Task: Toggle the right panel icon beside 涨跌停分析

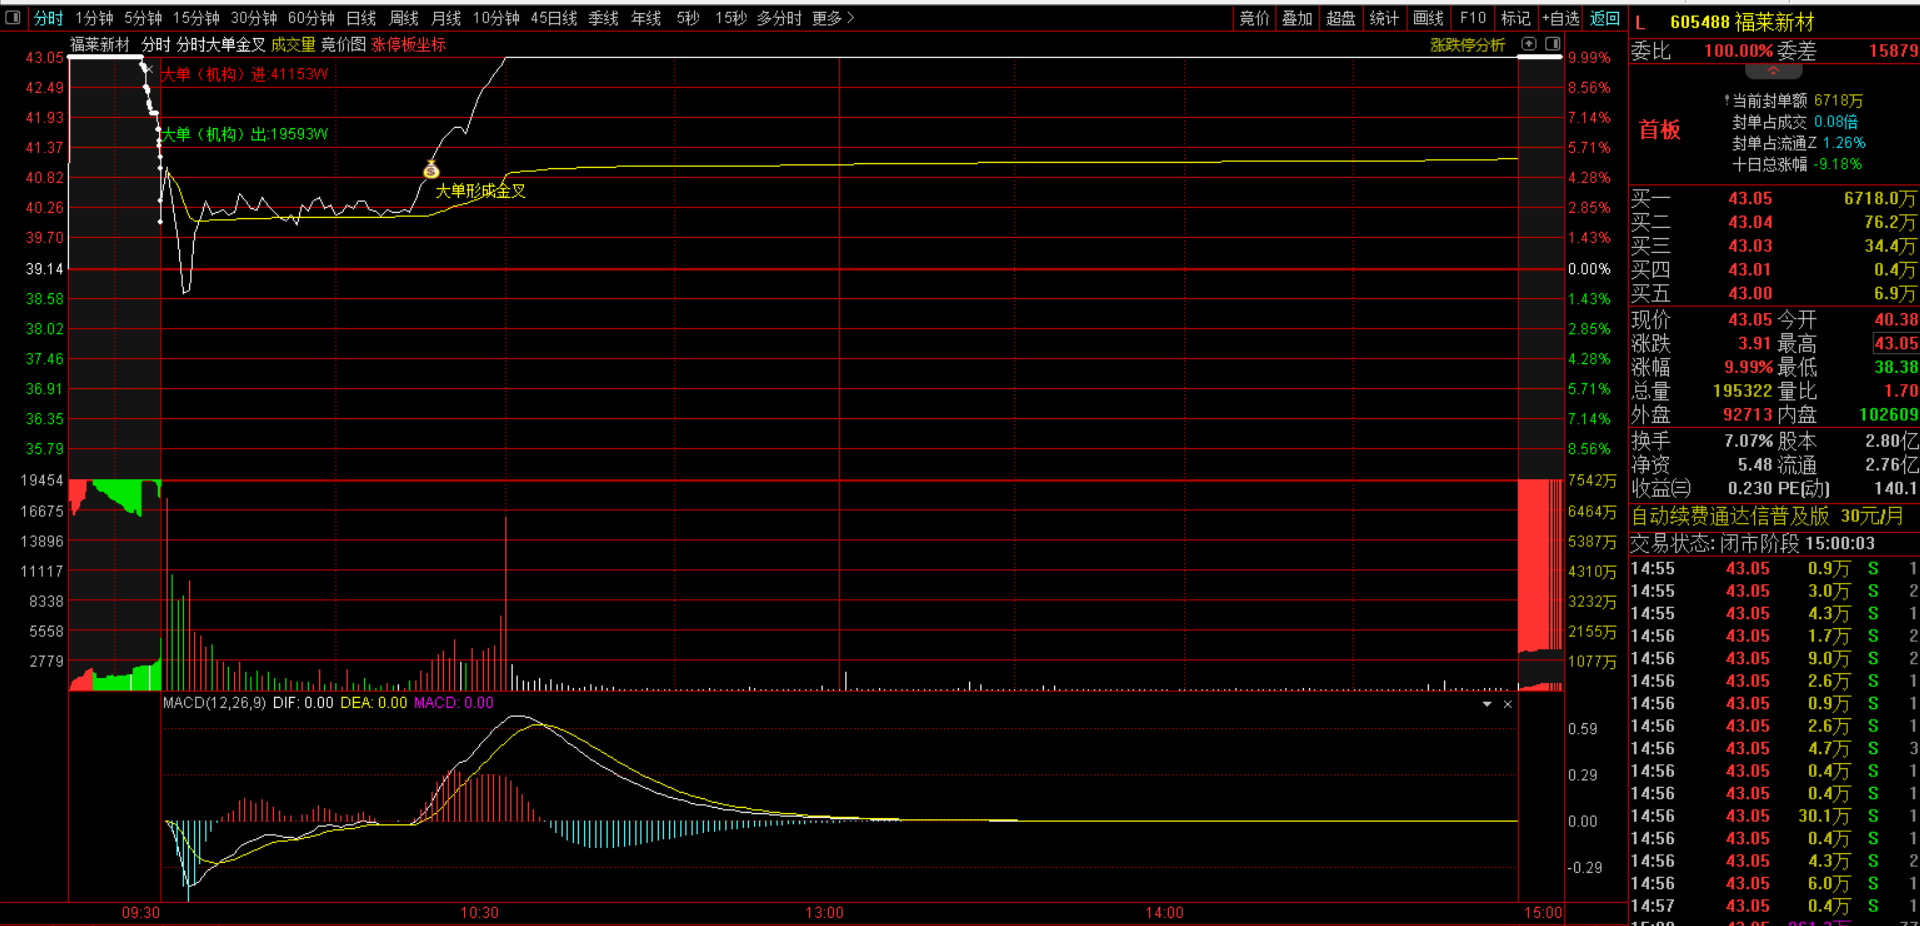Action: [1553, 44]
